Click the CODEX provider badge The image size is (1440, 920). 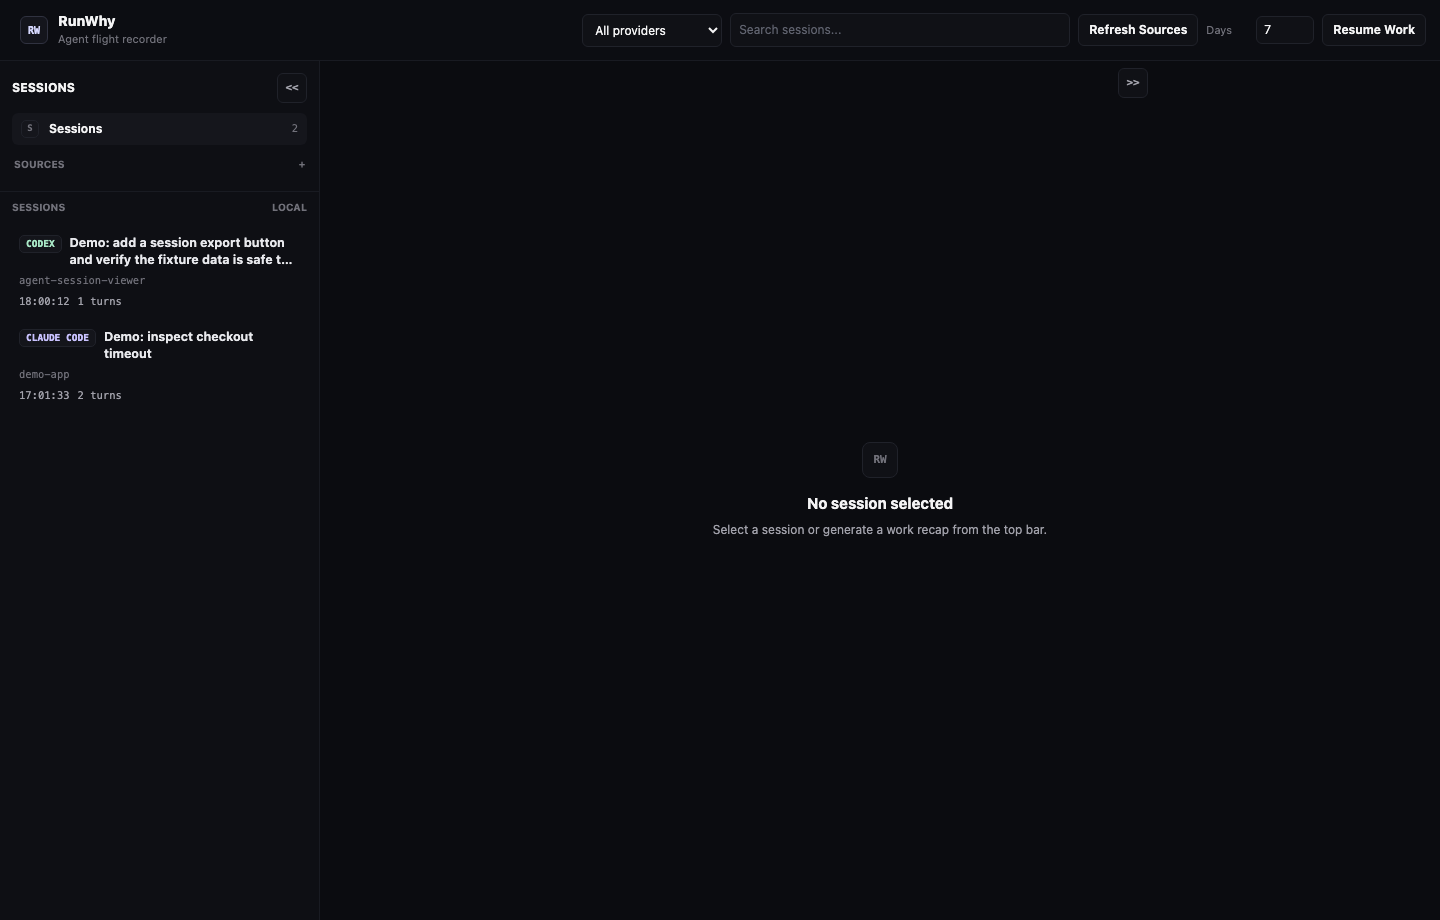(x=40, y=244)
